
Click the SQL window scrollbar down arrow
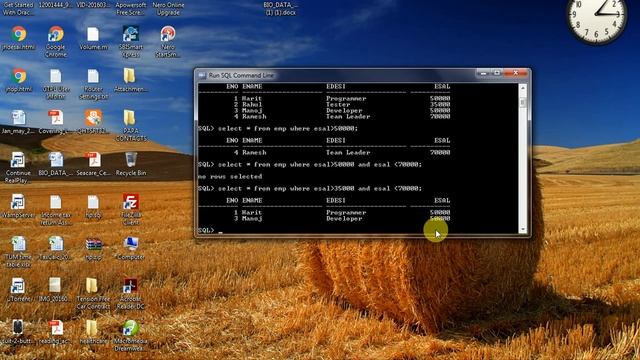pos(523,230)
